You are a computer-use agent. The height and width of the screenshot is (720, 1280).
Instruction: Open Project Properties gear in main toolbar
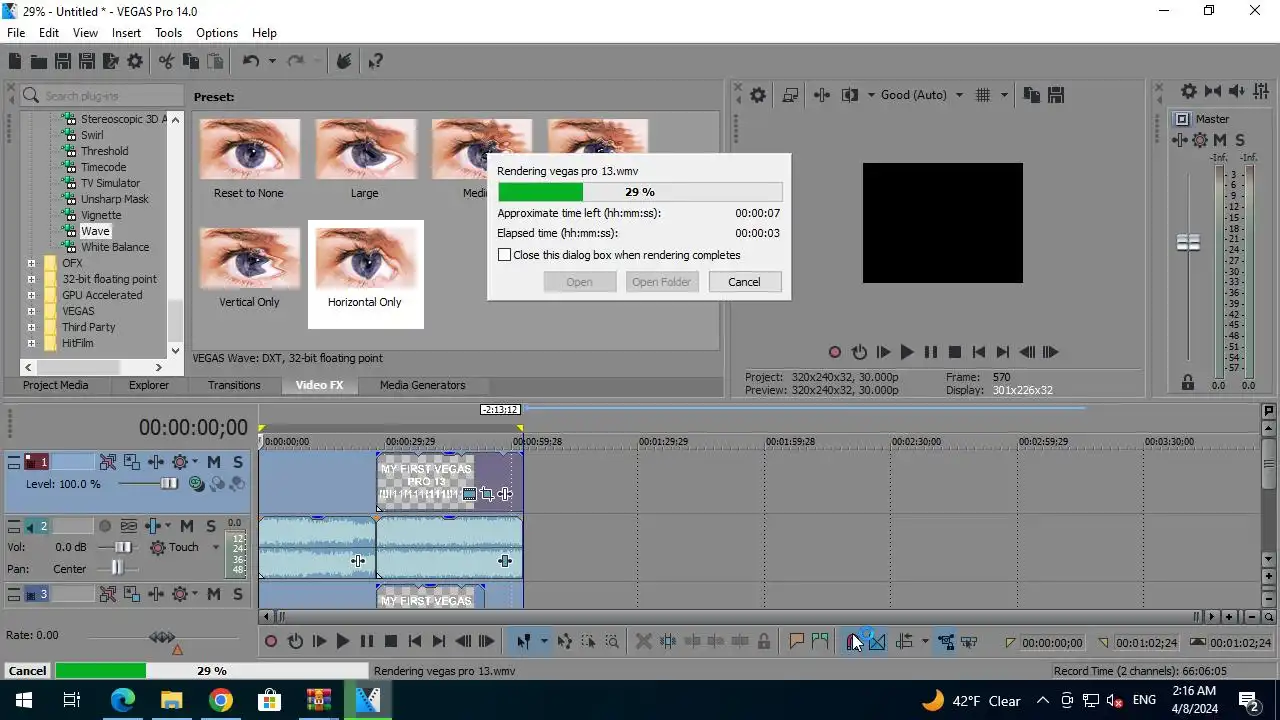[135, 62]
